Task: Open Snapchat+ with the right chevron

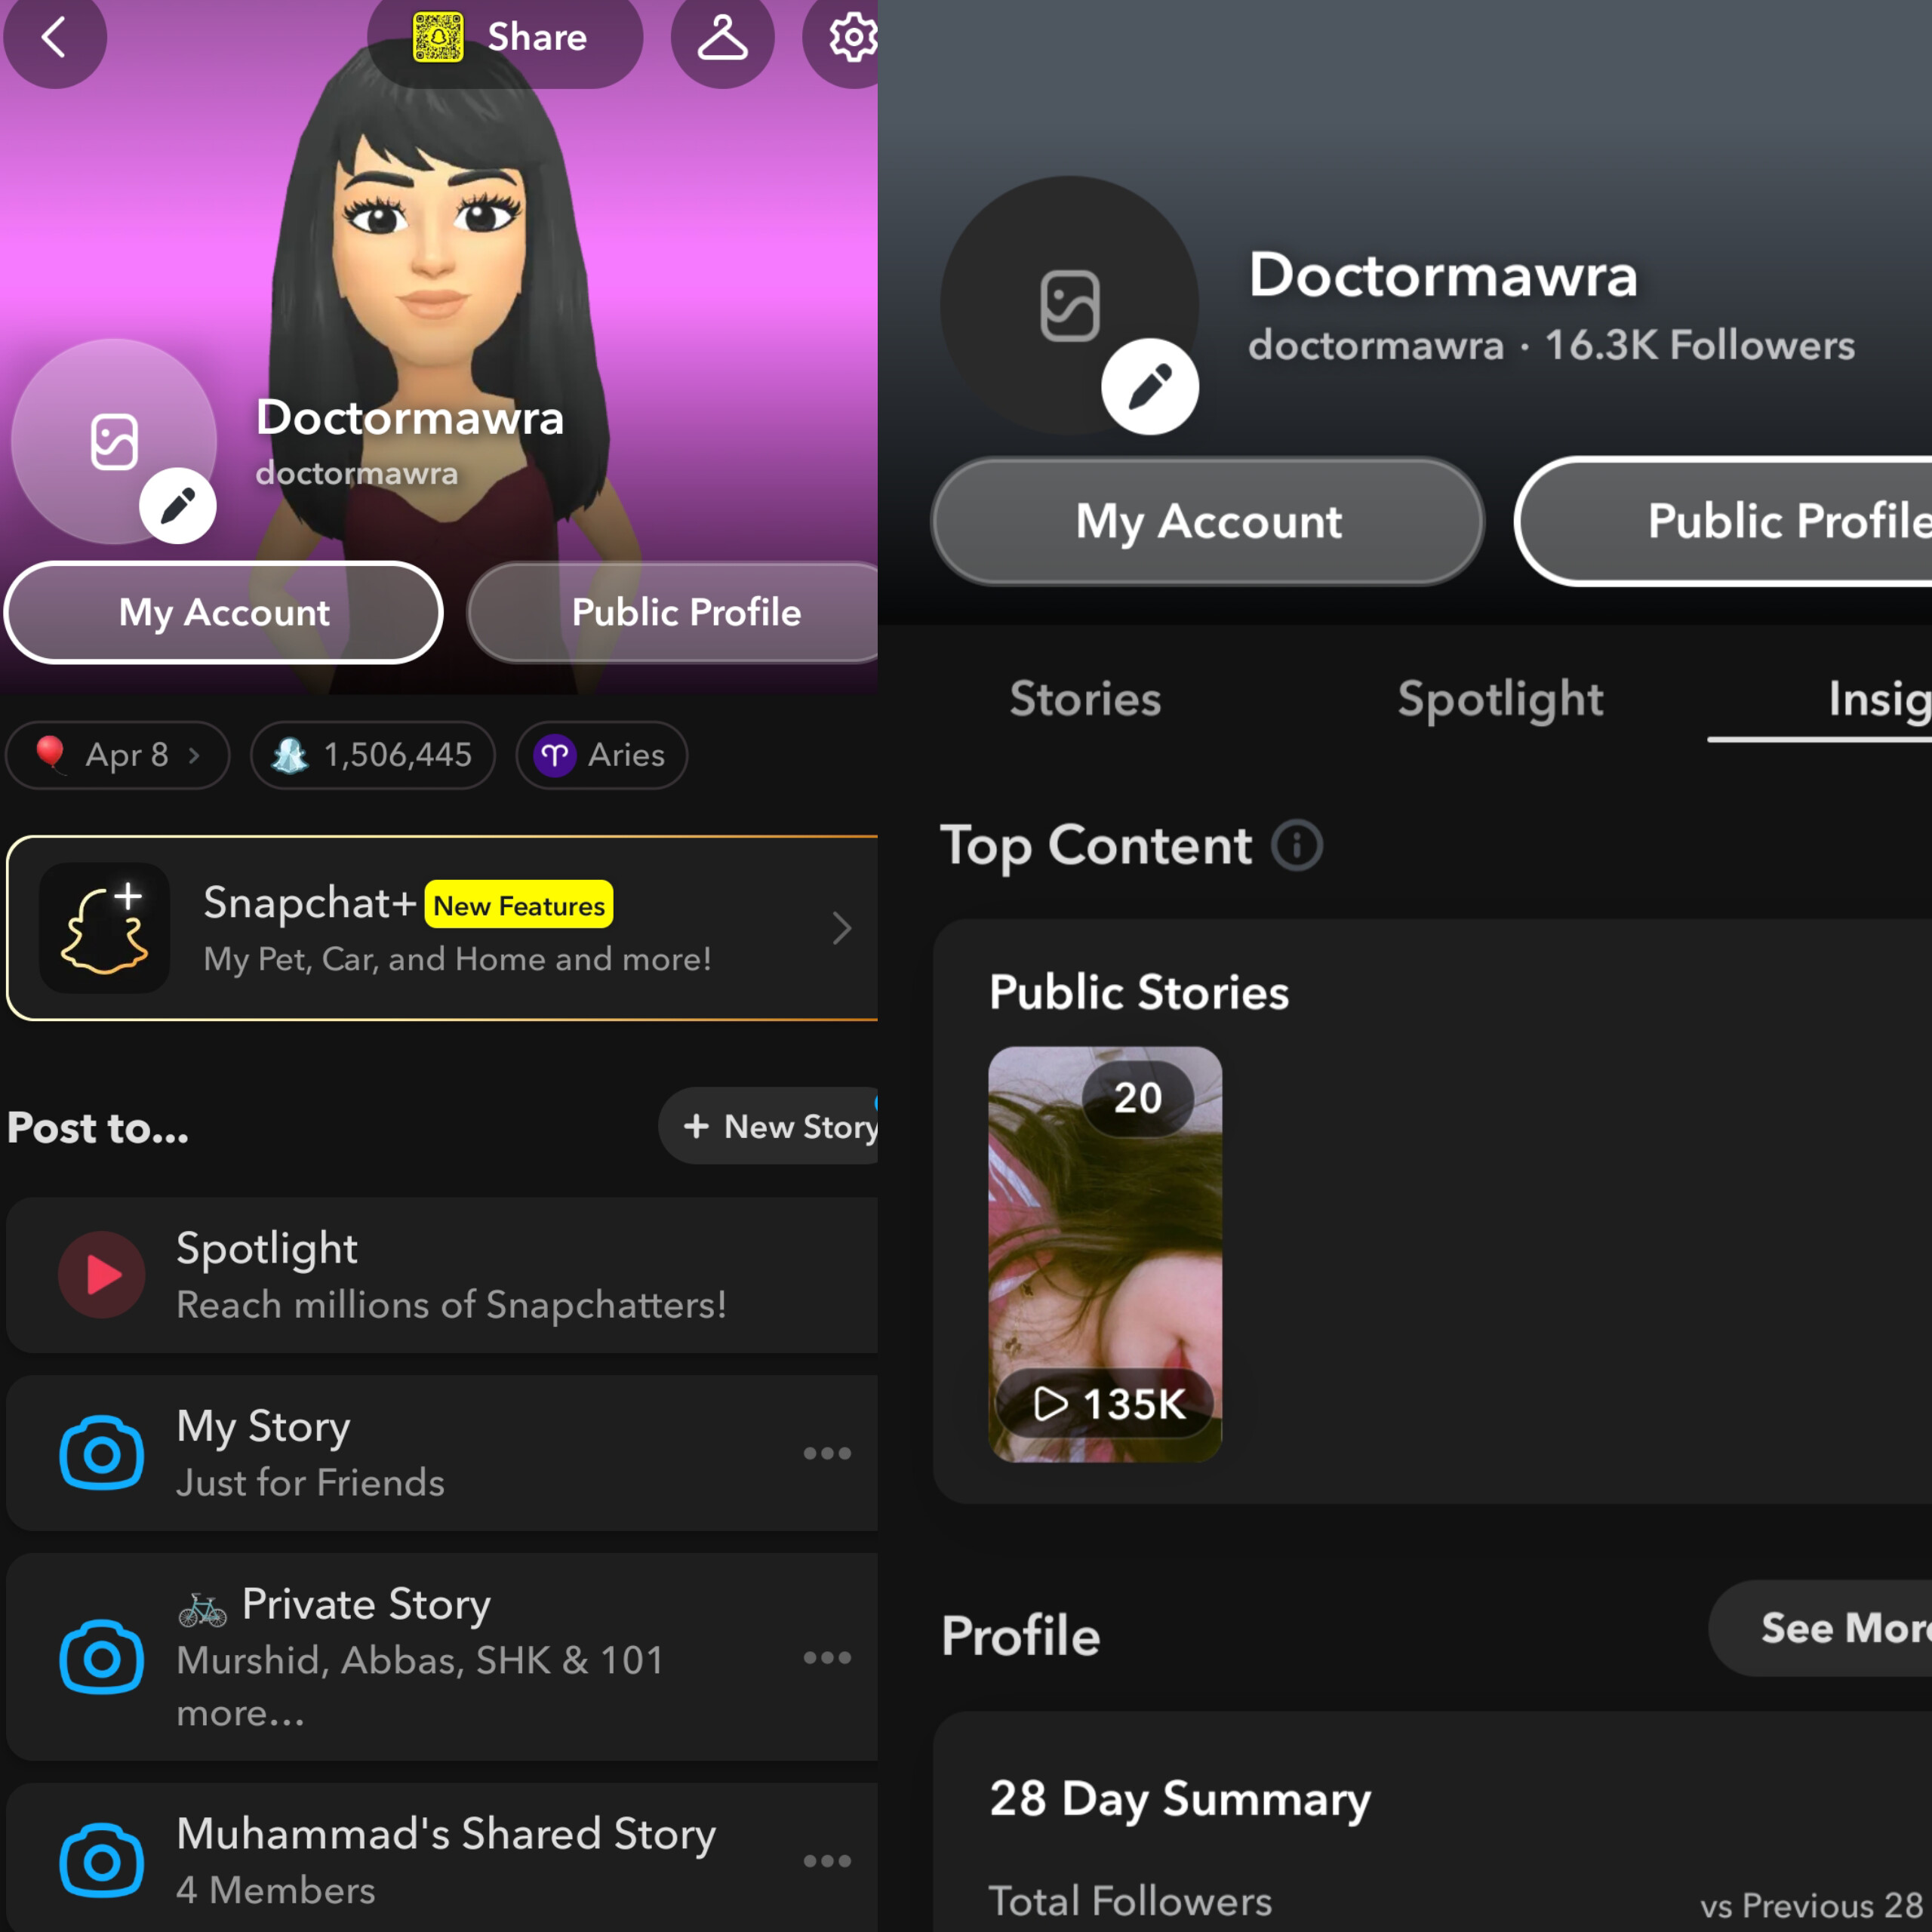Action: [x=842, y=928]
